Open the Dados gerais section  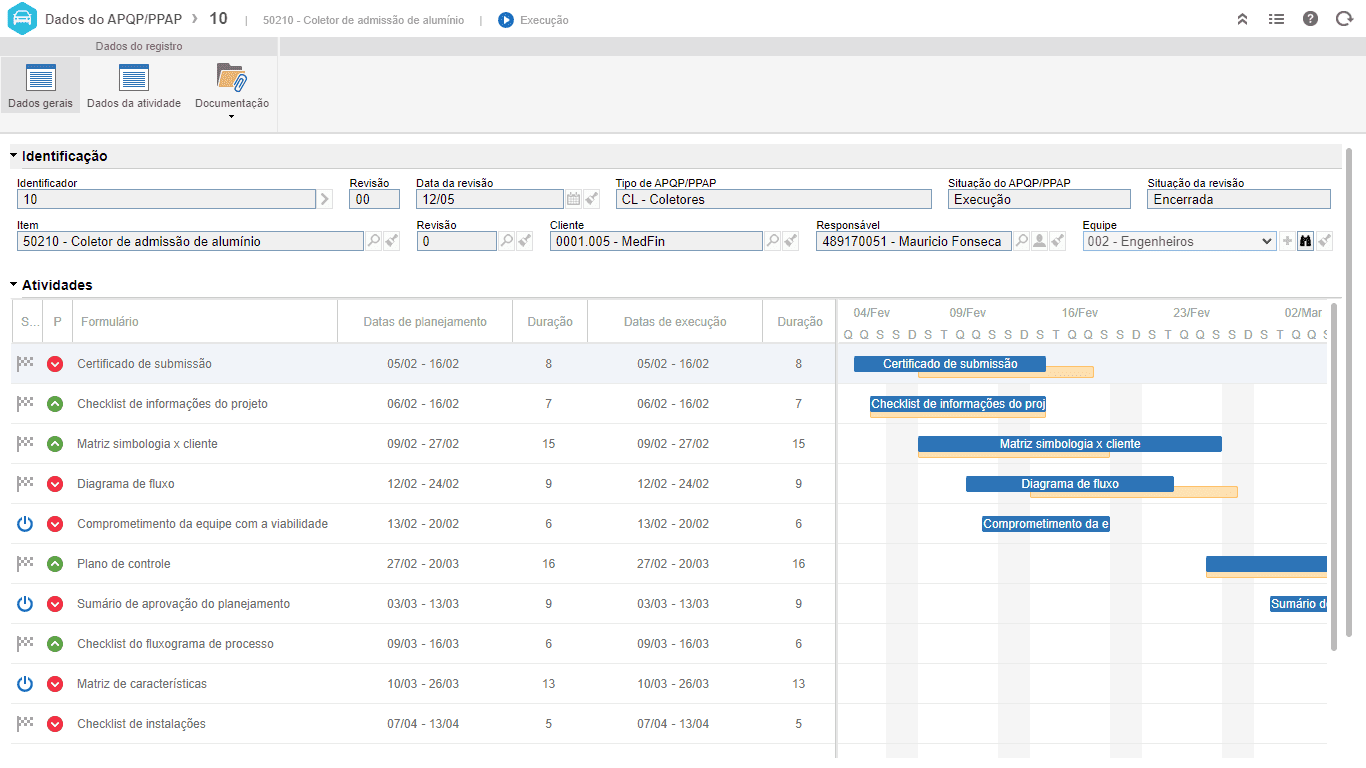click(40, 85)
